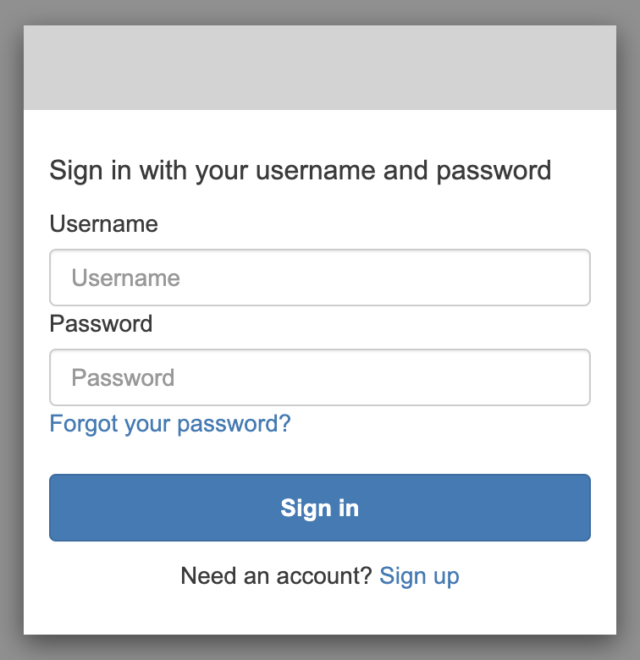Start password recovery via Forgot link
Screen dimensions: 640x660
point(170,423)
